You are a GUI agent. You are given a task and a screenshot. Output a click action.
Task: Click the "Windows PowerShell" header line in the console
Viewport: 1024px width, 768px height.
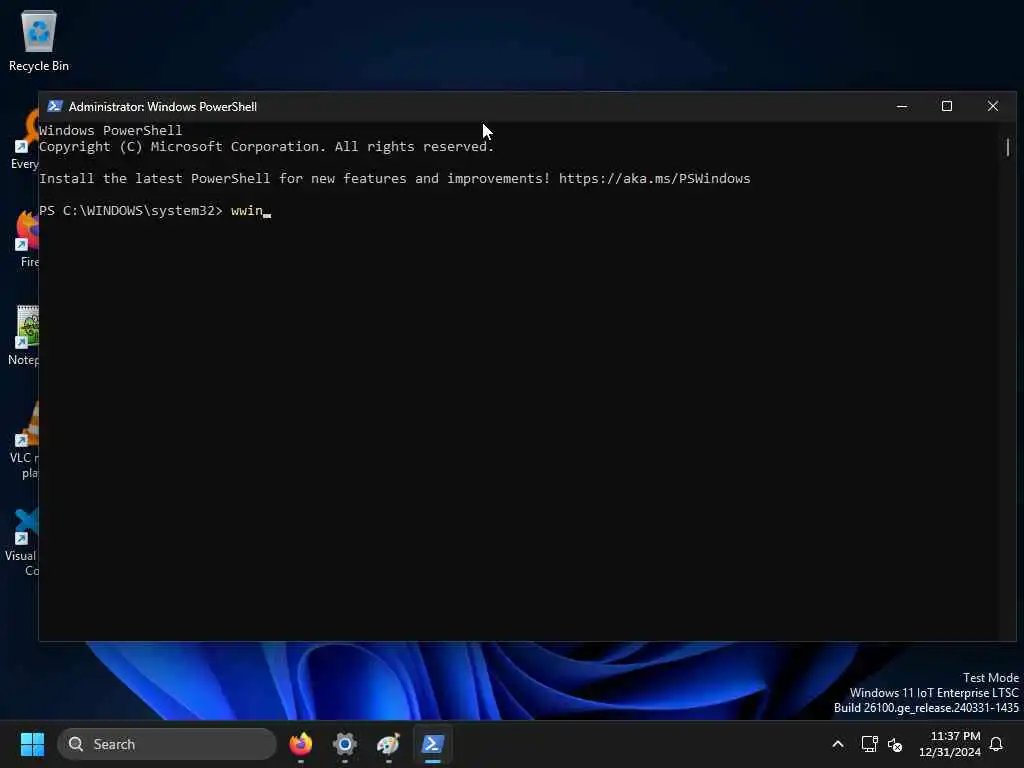click(x=110, y=130)
